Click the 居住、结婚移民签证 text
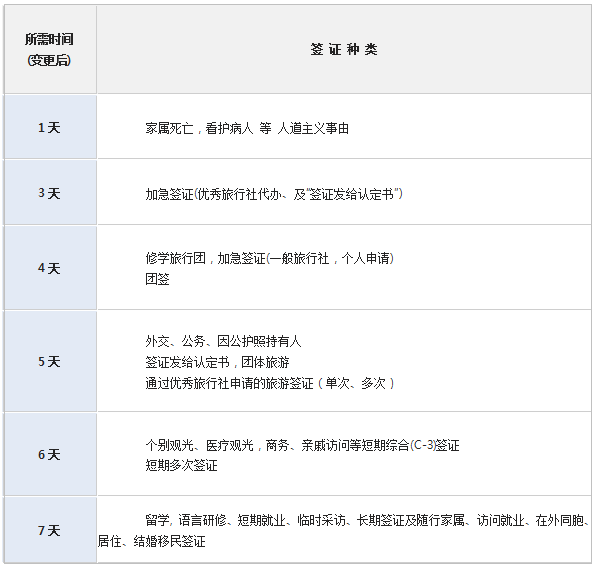This screenshot has height=567, width=595. point(152,541)
